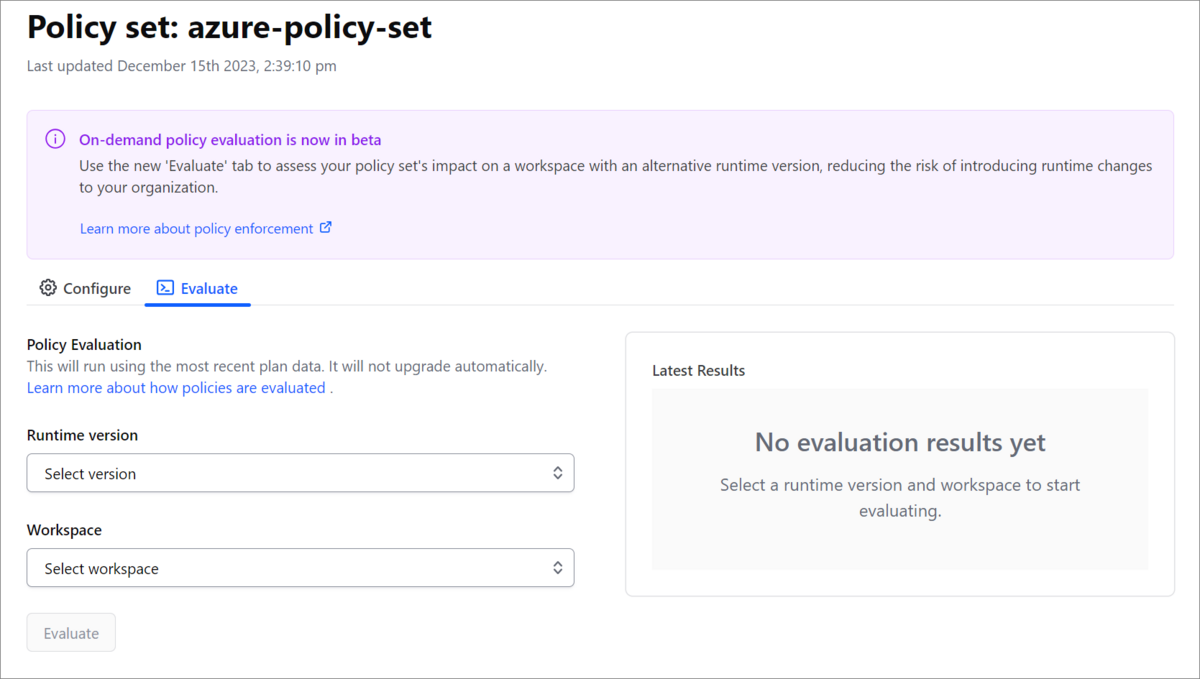
Task: Open the Runtime version Select version dropdown
Action: point(300,473)
